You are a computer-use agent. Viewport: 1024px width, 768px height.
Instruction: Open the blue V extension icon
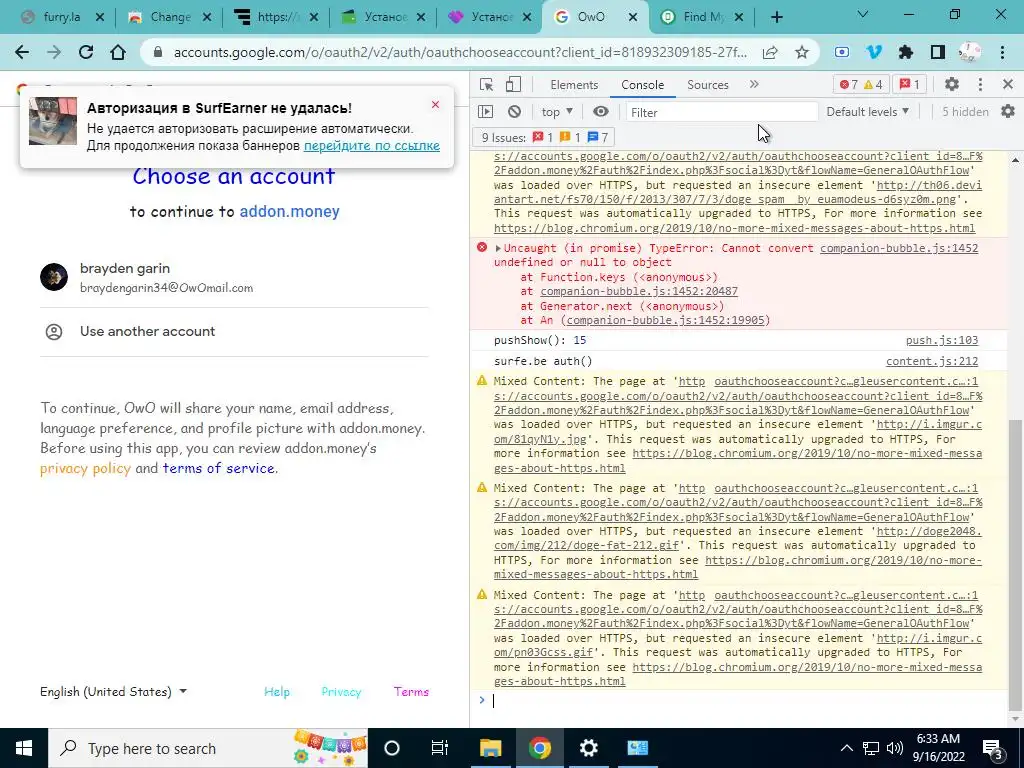point(874,52)
